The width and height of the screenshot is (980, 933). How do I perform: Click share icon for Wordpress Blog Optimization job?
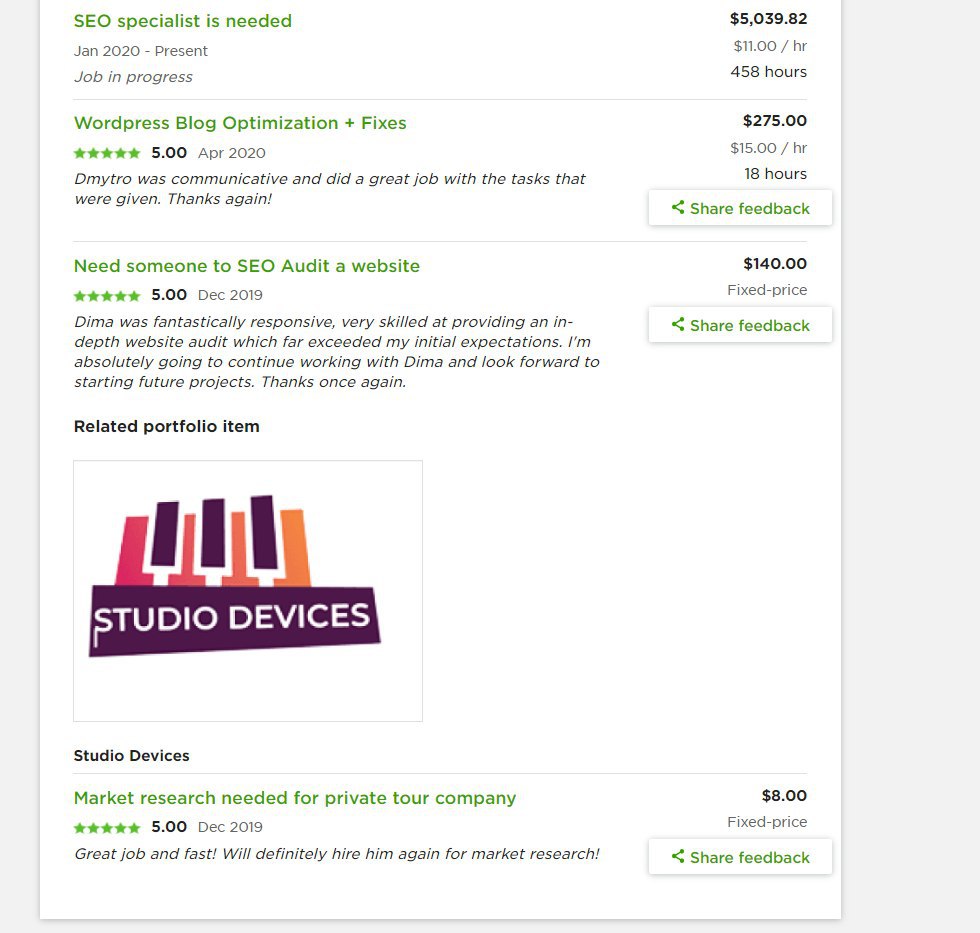[x=678, y=207]
